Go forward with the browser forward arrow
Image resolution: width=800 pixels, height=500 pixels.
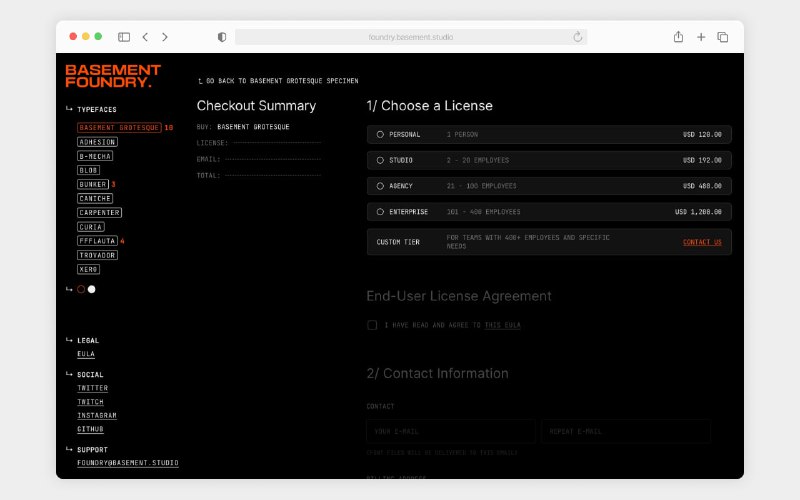pyautogui.click(x=165, y=37)
